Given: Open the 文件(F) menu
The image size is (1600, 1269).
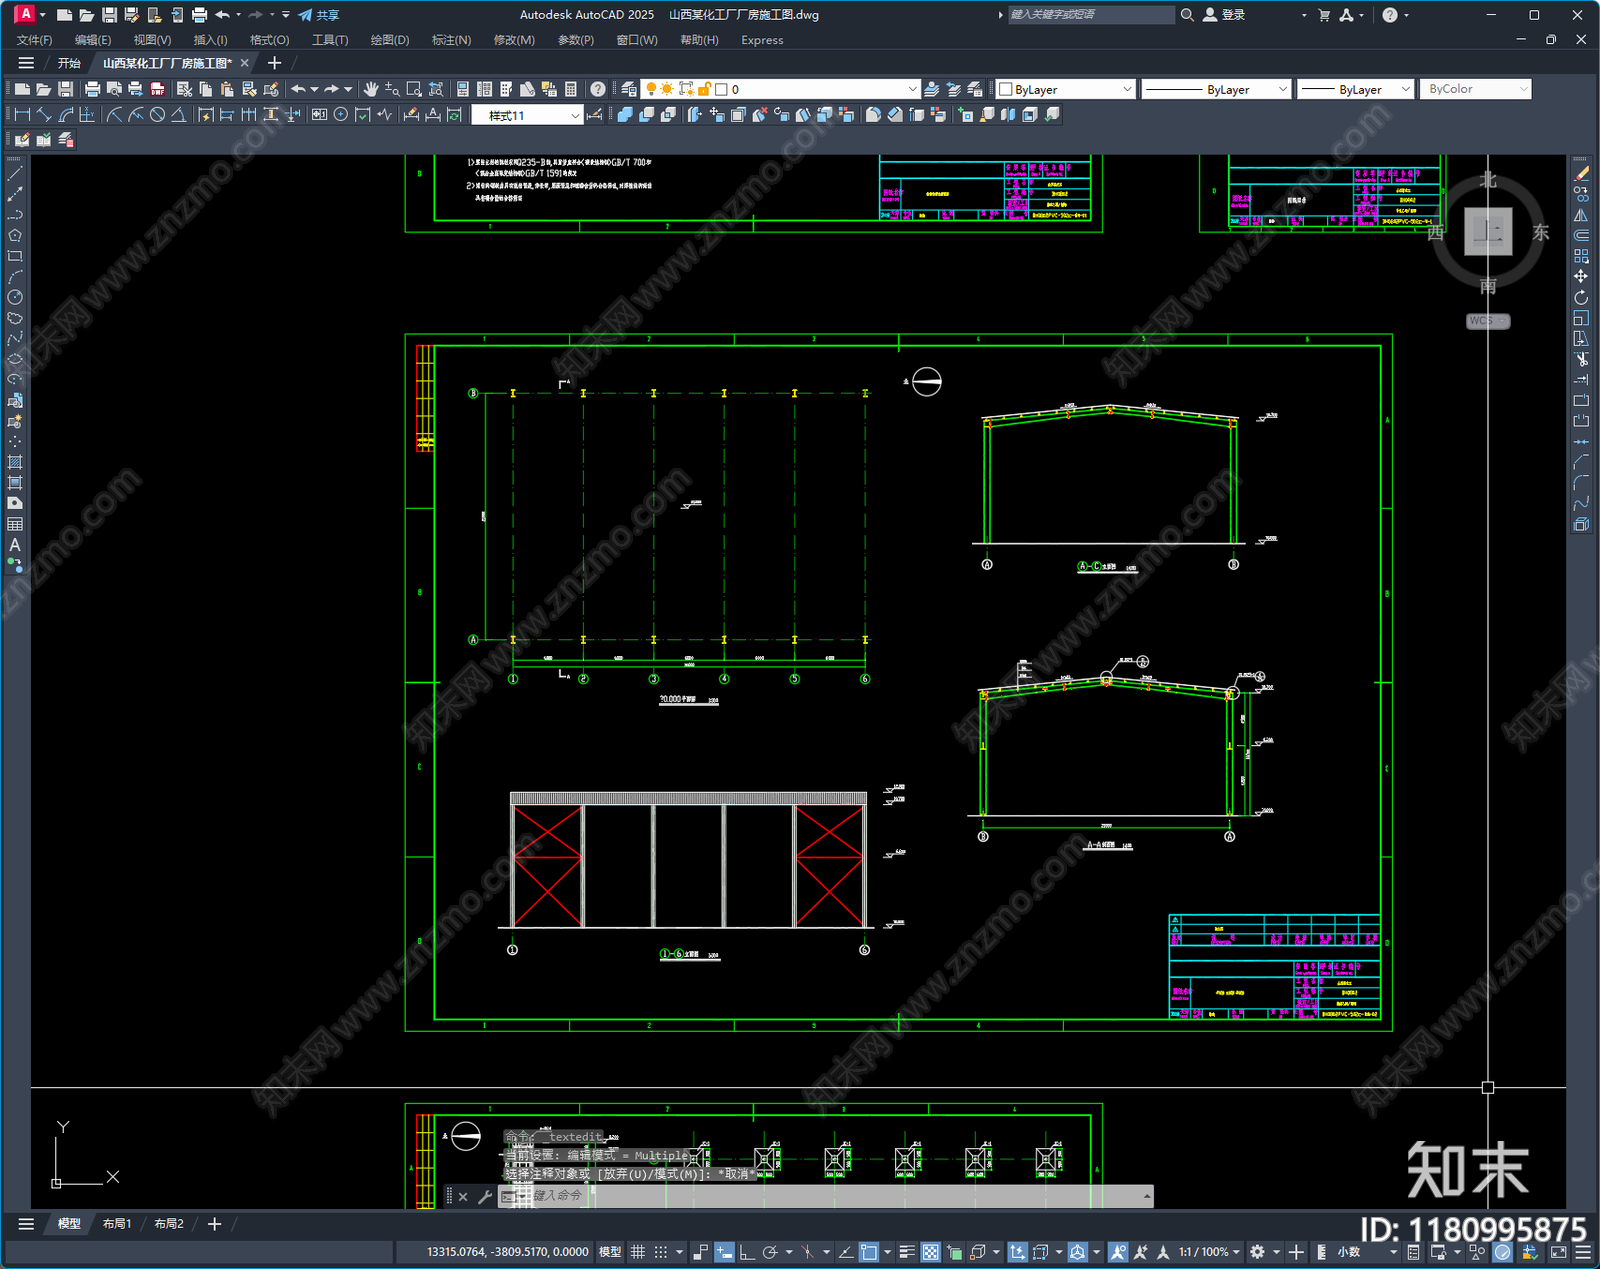Looking at the screenshot, I should tap(34, 40).
